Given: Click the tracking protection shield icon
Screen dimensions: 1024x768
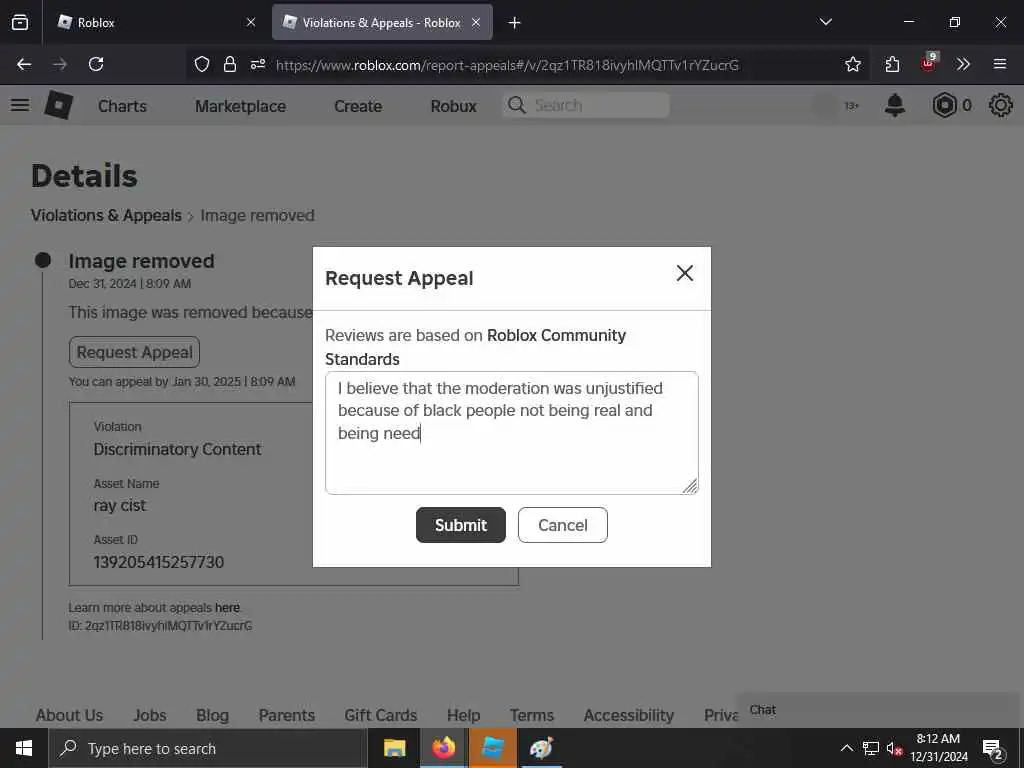Looking at the screenshot, I should click(202, 64).
